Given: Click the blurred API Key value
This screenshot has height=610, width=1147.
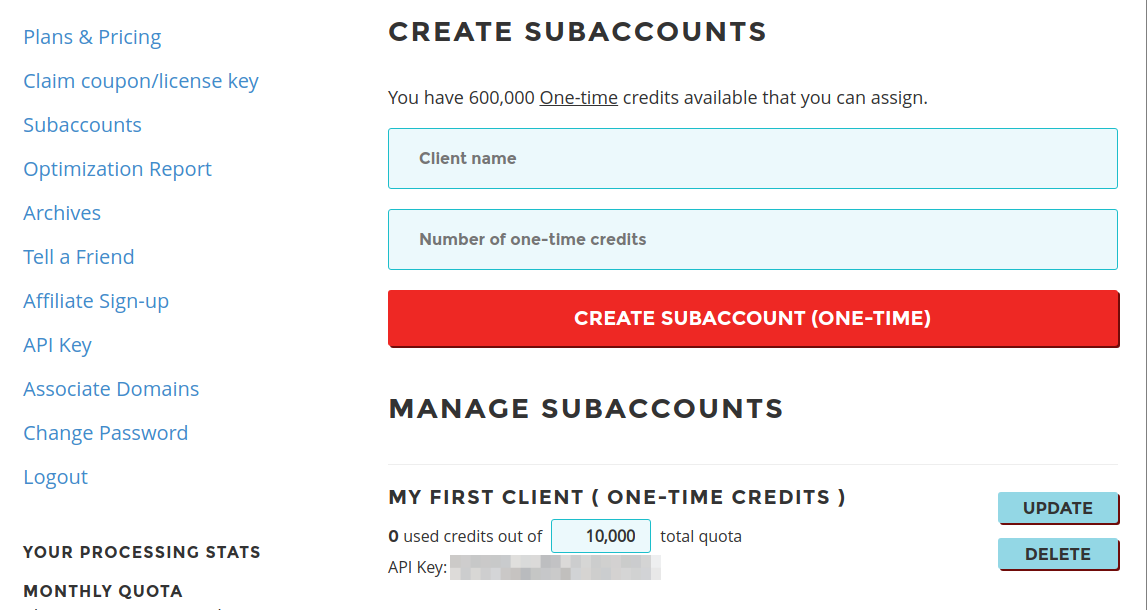Looking at the screenshot, I should 555,568.
